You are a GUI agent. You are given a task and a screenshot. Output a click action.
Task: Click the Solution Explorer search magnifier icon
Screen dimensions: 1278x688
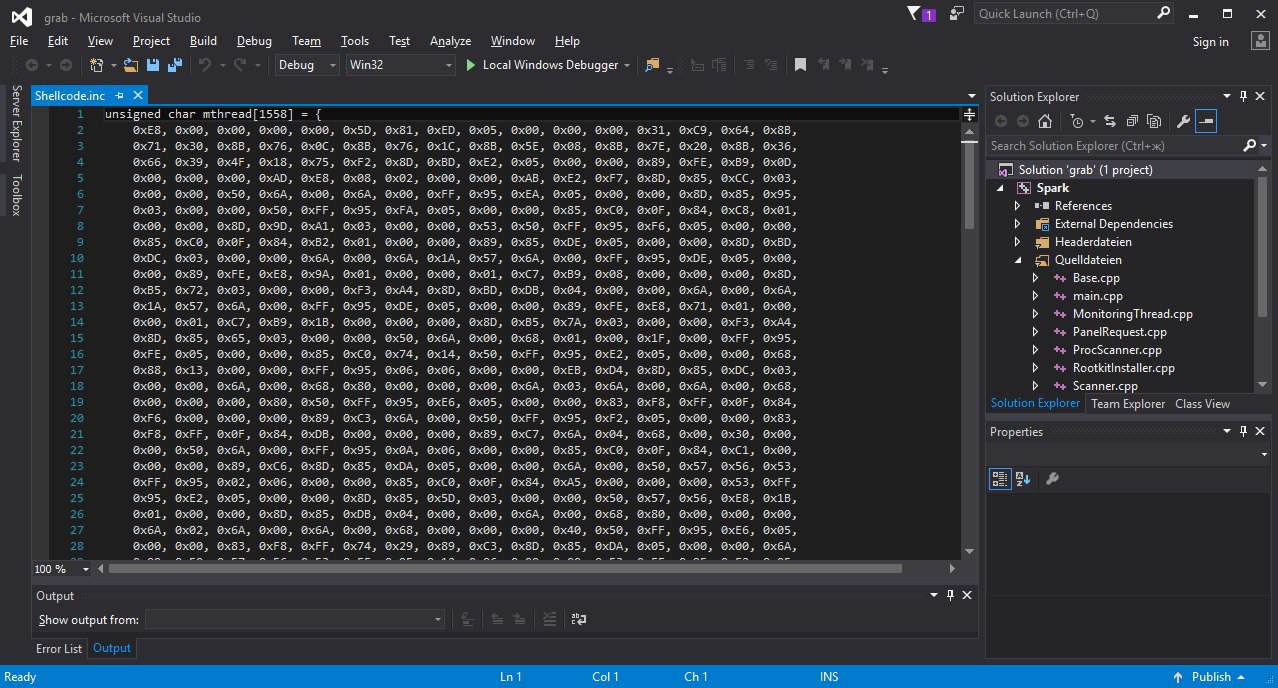(x=1249, y=146)
